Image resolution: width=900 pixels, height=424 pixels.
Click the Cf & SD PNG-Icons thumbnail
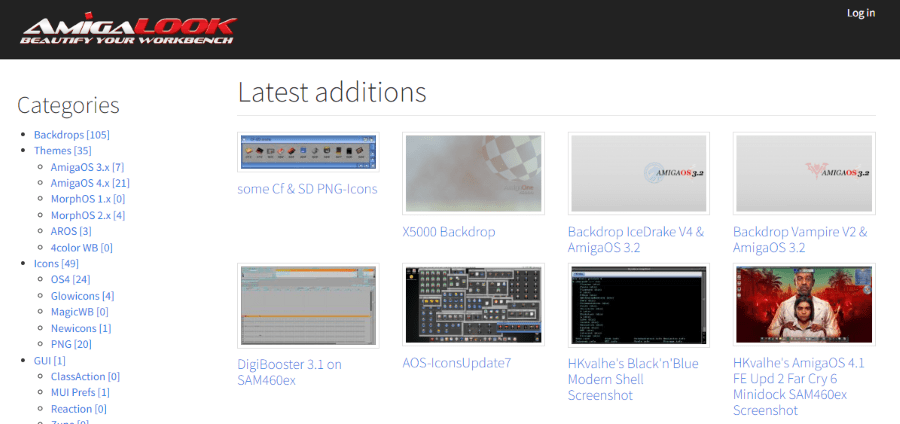tap(308, 152)
